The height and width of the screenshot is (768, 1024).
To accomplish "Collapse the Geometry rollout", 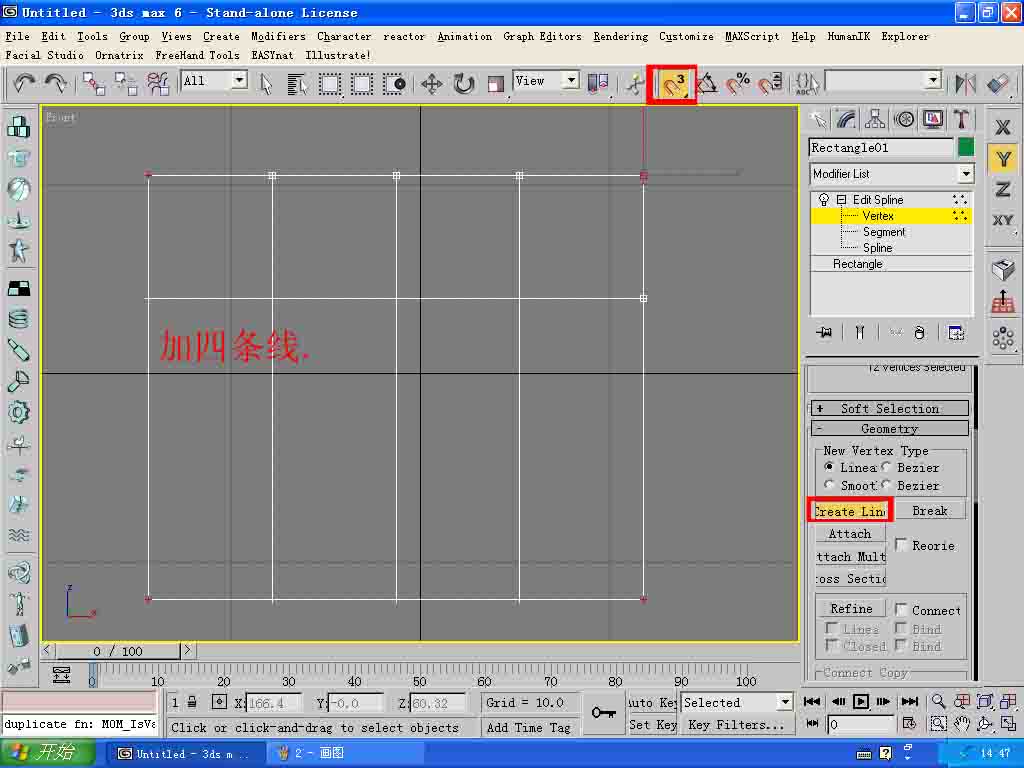I will tap(889, 428).
